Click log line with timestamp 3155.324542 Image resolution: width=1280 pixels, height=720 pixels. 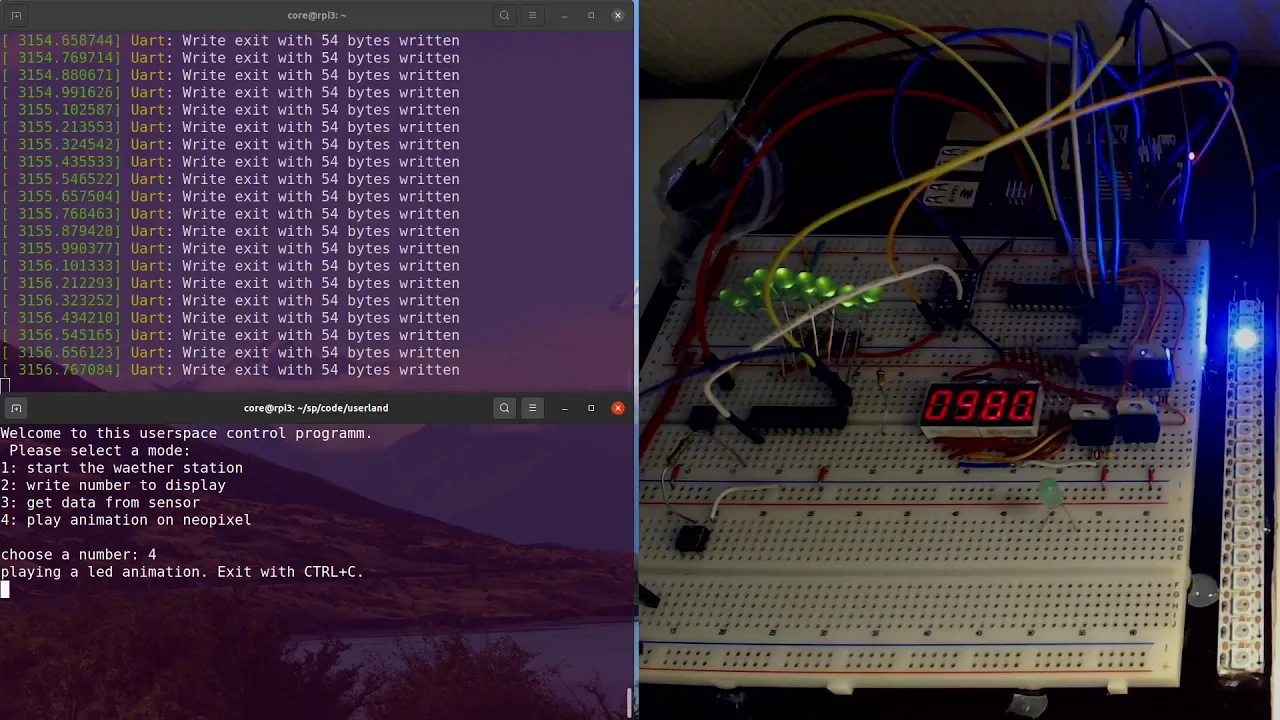coord(231,145)
